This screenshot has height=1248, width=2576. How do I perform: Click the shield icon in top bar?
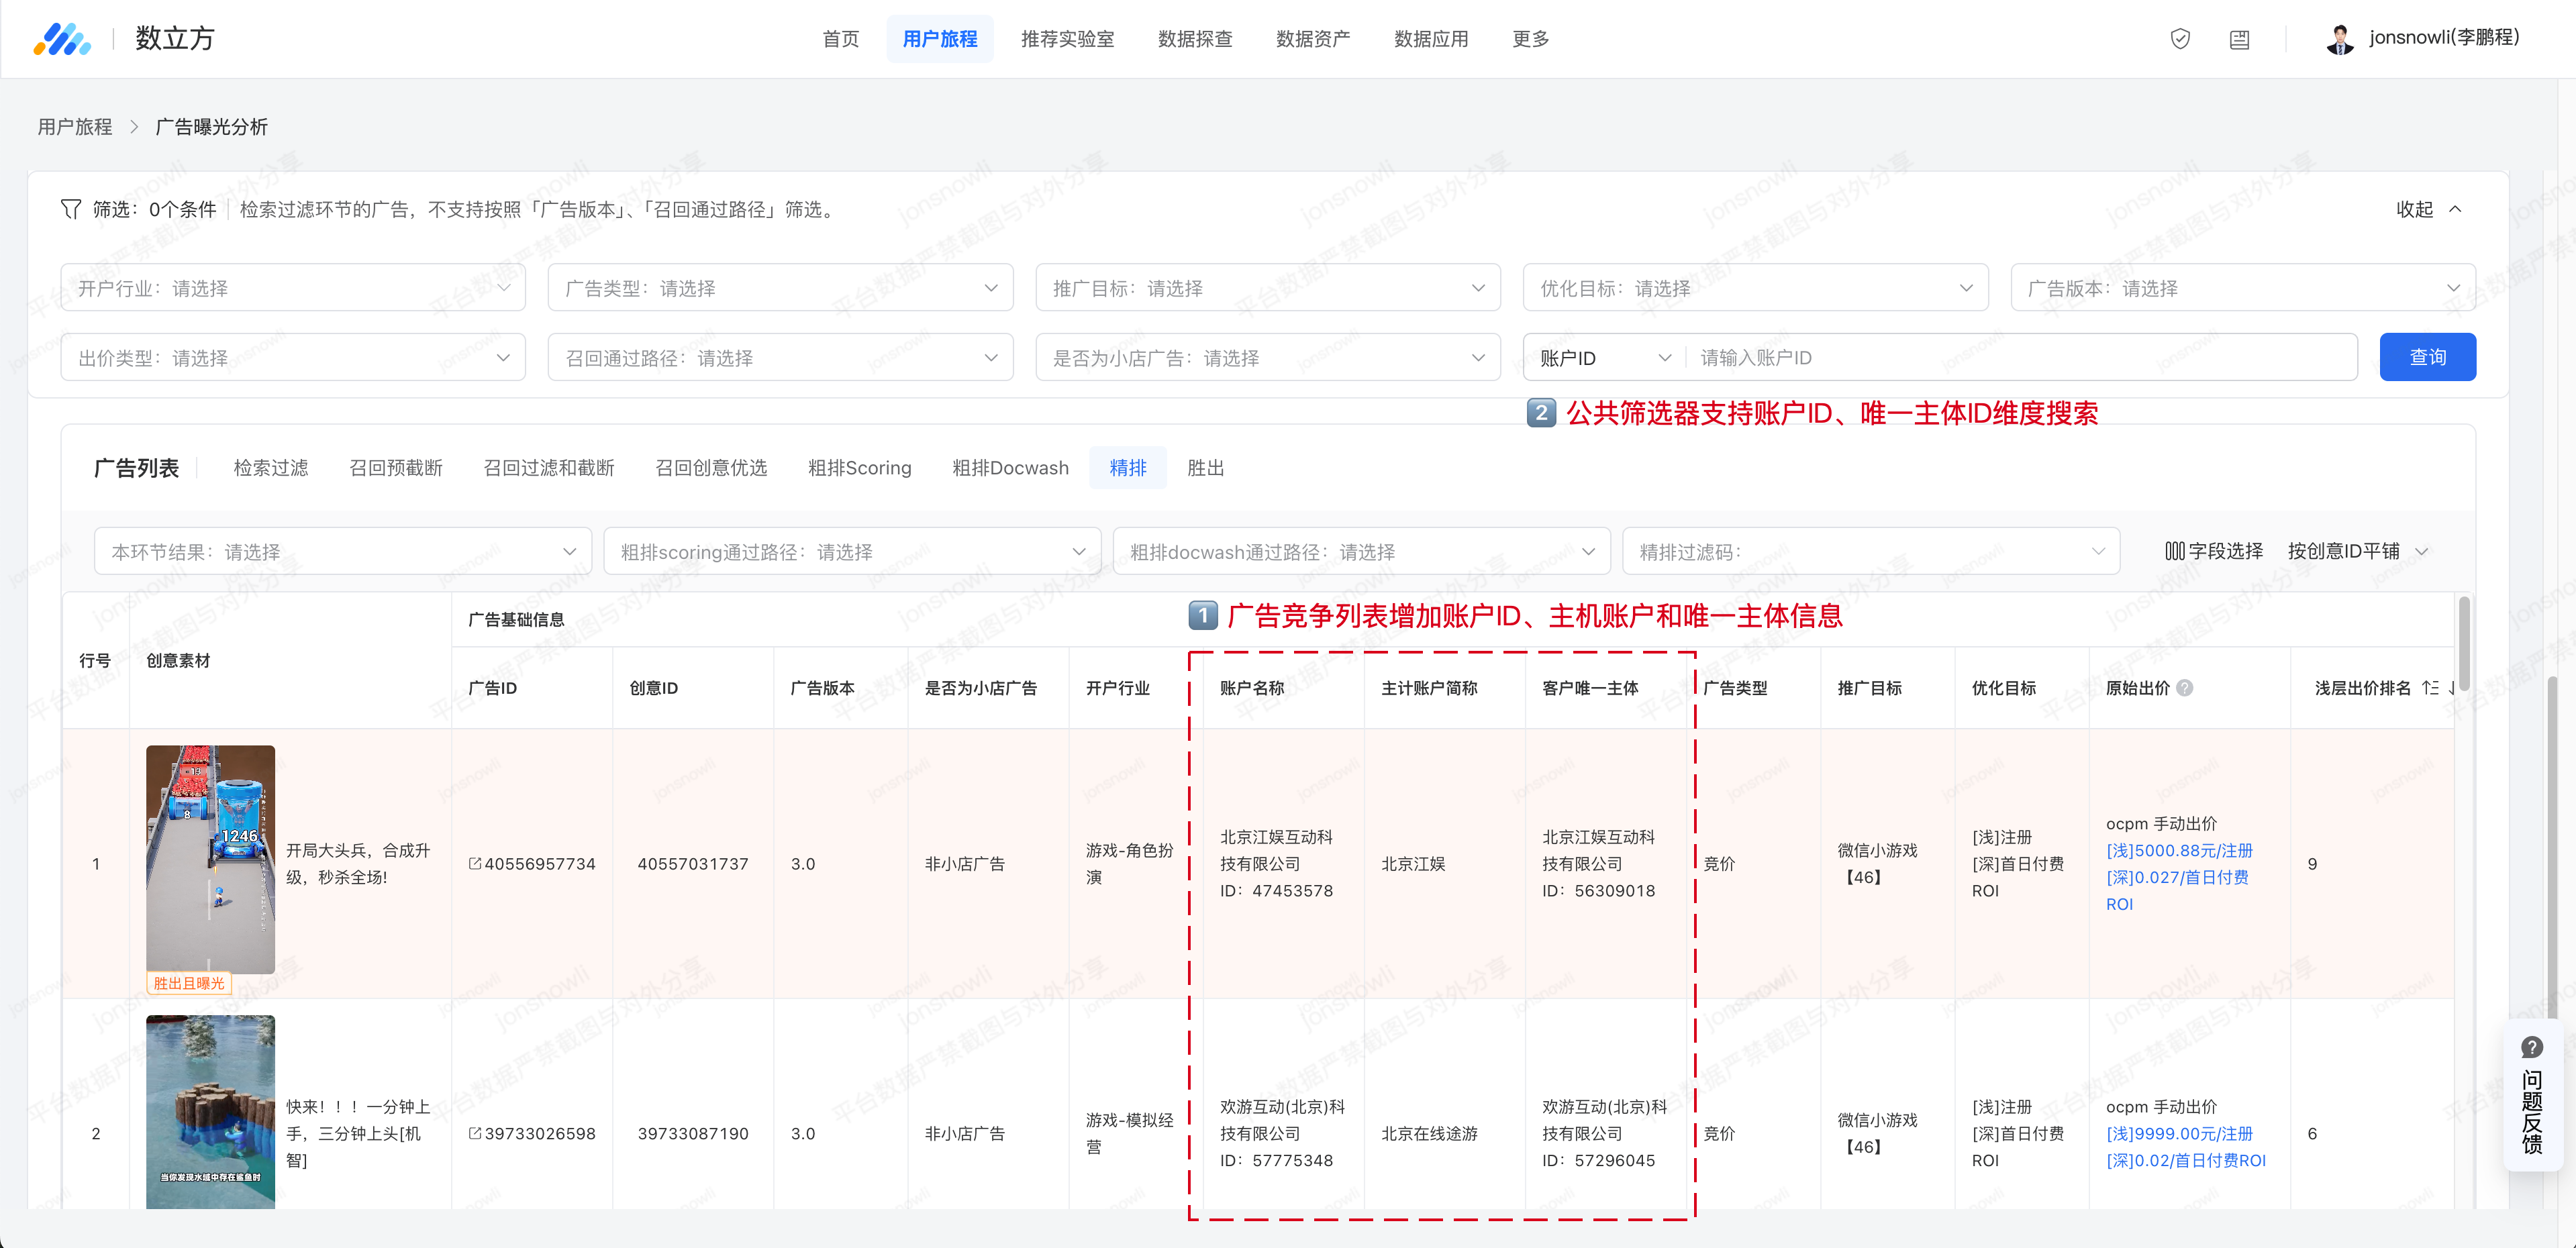pos(2180,39)
